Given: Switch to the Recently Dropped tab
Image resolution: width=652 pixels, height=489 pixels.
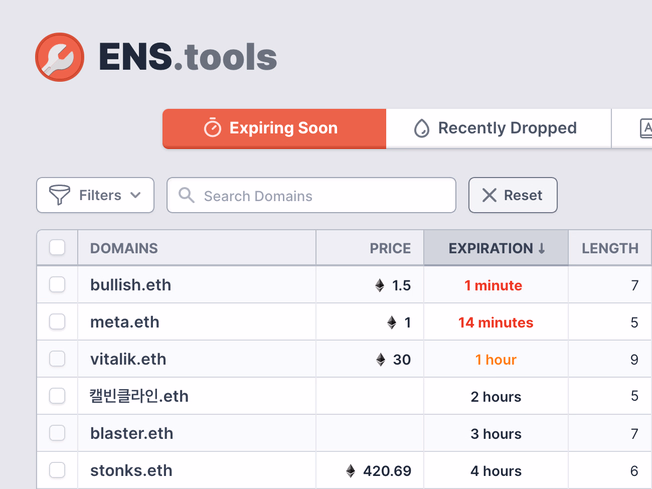Looking at the screenshot, I should tap(499, 128).
